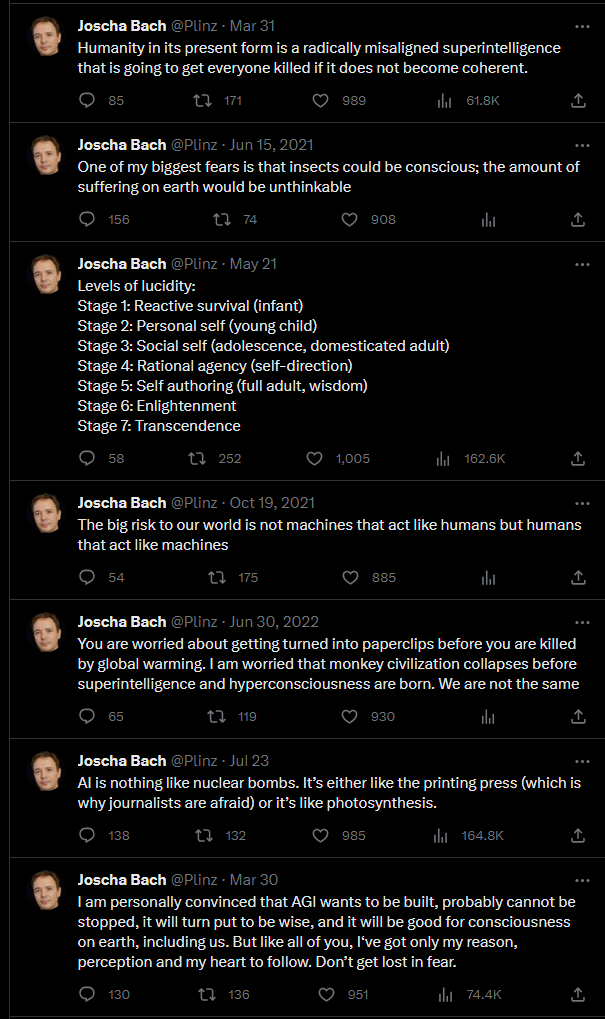Open avatar thumbnail on the Levels of lucidity tweet
605x1019 pixels.
click(47, 274)
